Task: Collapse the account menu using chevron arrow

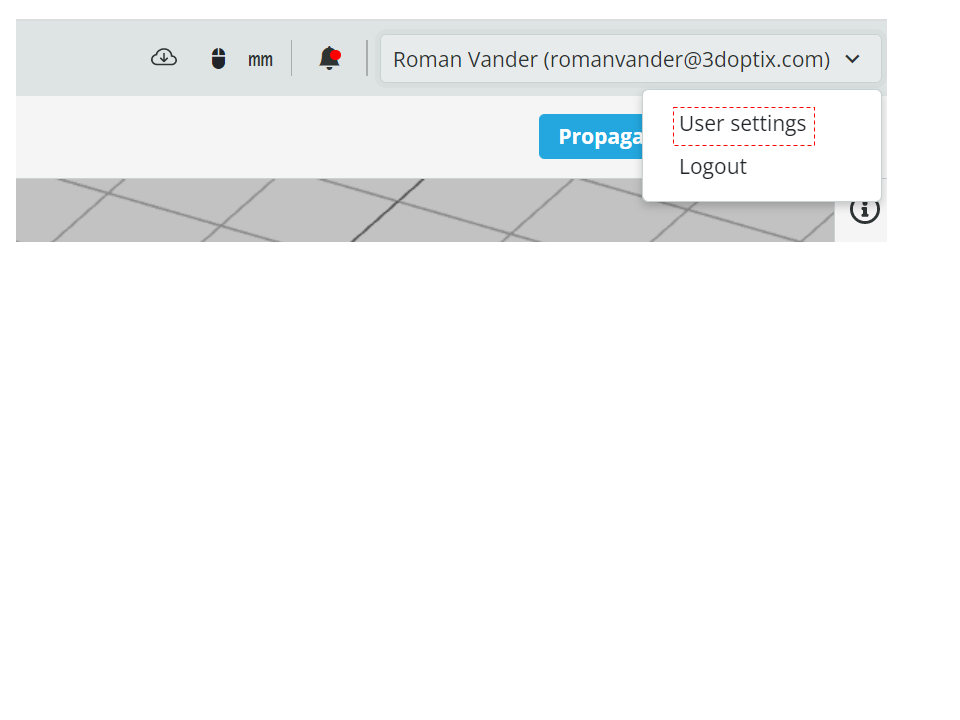Action: click(x=852, y=59)
